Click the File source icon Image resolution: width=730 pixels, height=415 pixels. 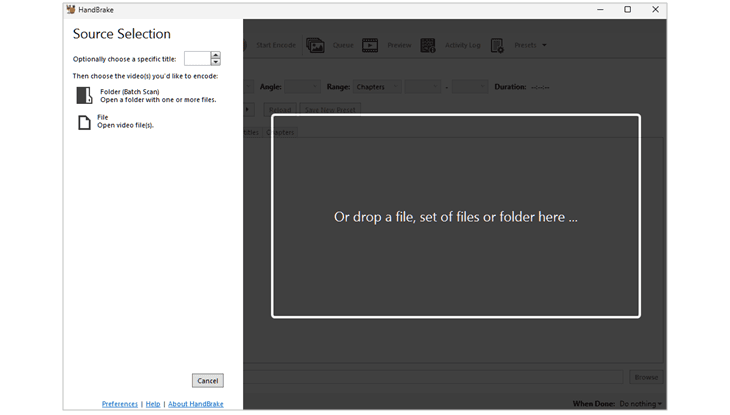[84, 122]
